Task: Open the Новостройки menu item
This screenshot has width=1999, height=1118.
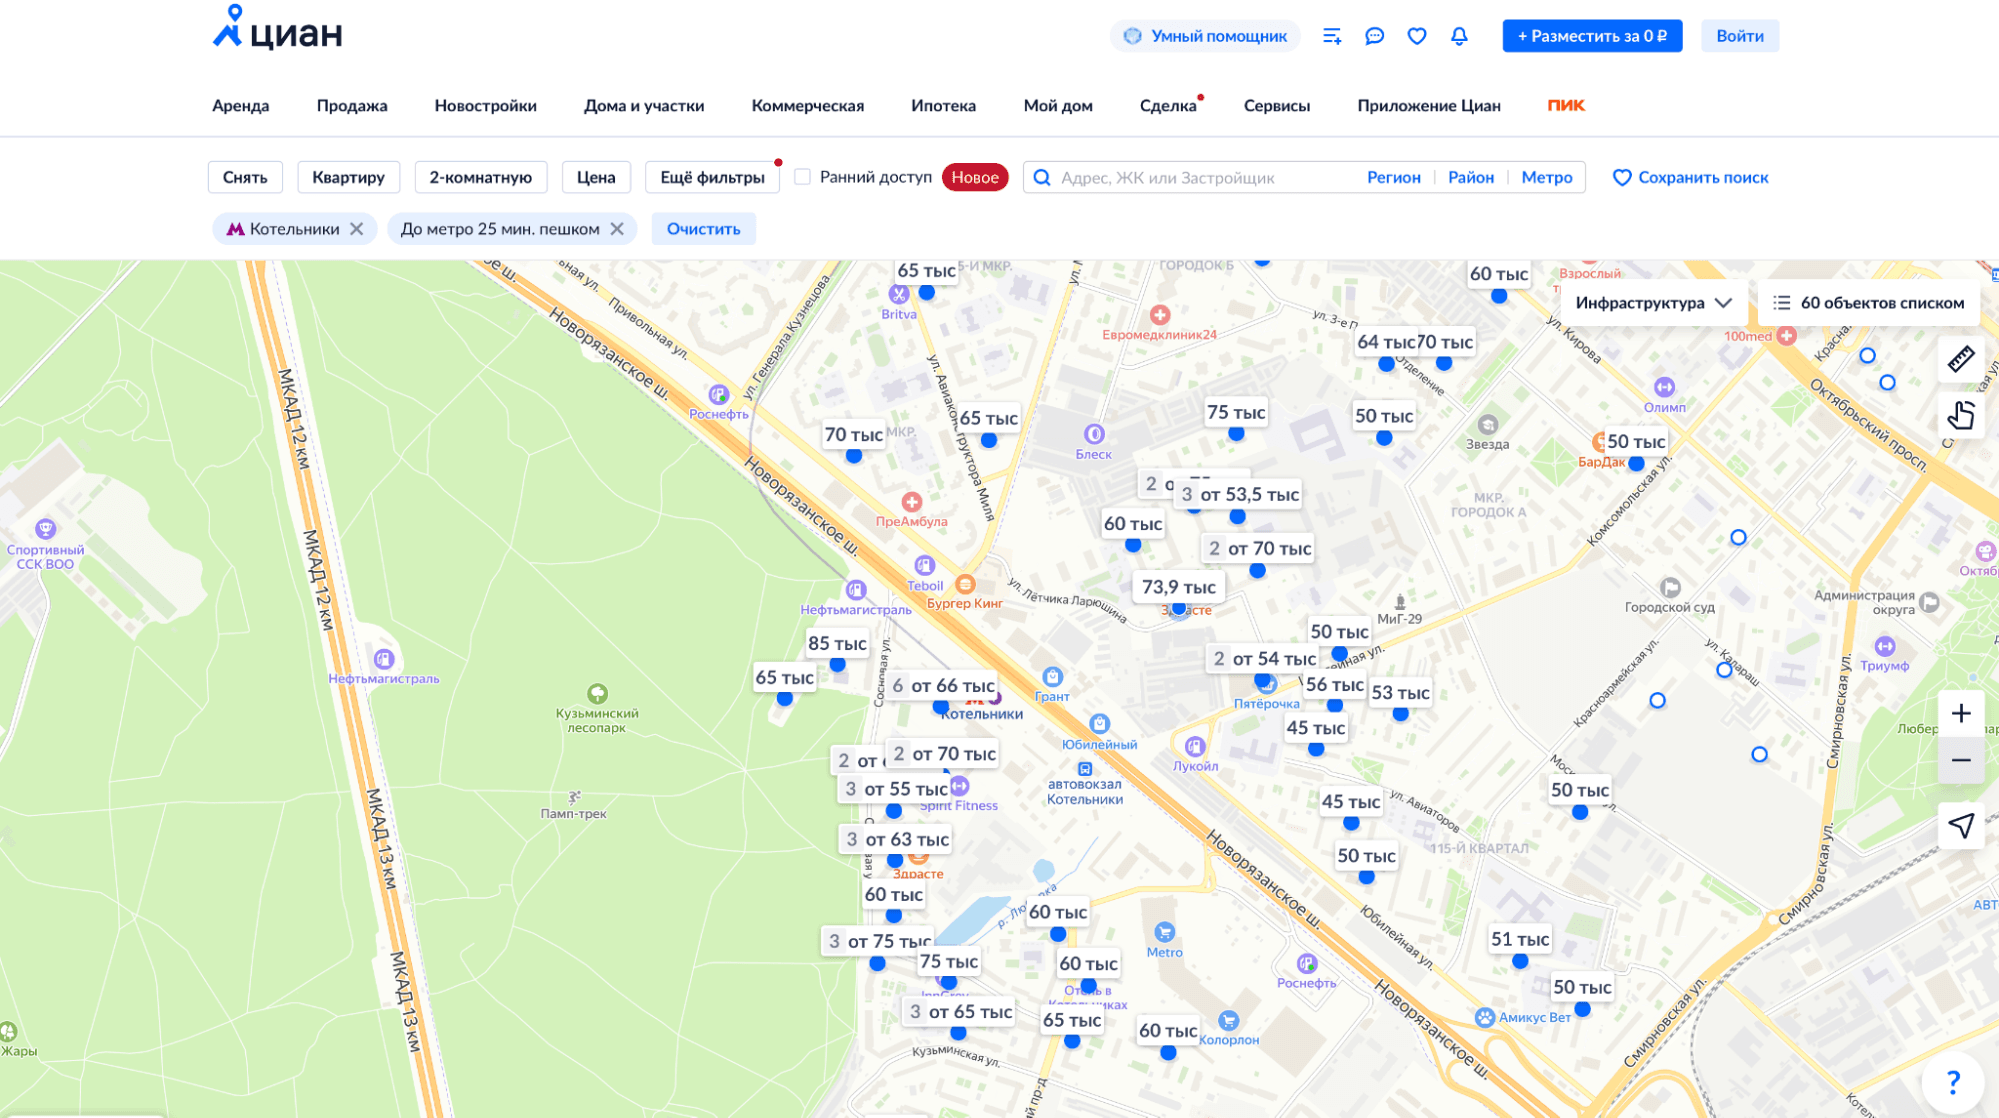Action: [485, 106]
